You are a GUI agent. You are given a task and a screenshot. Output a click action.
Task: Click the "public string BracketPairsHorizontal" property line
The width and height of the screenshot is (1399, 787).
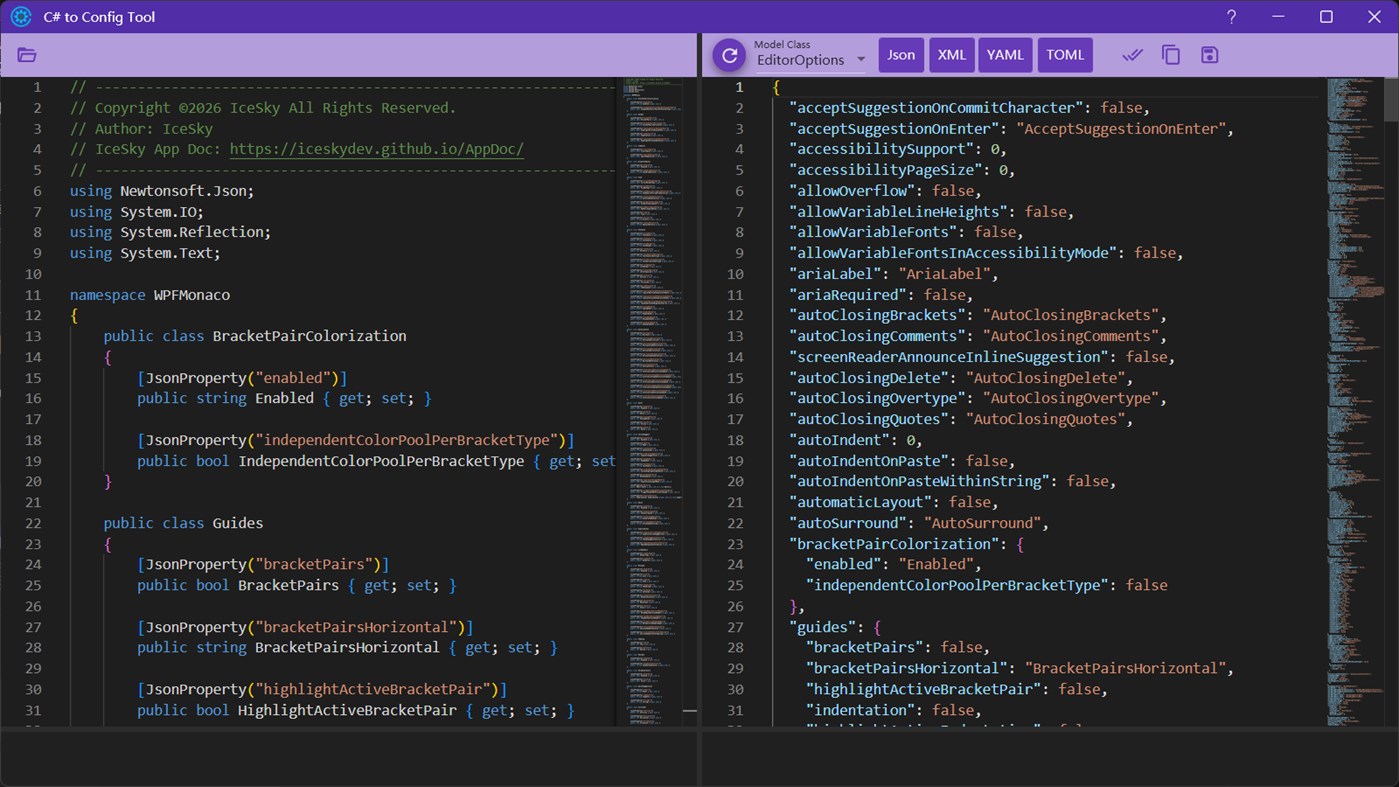click(x=347, y=647)
